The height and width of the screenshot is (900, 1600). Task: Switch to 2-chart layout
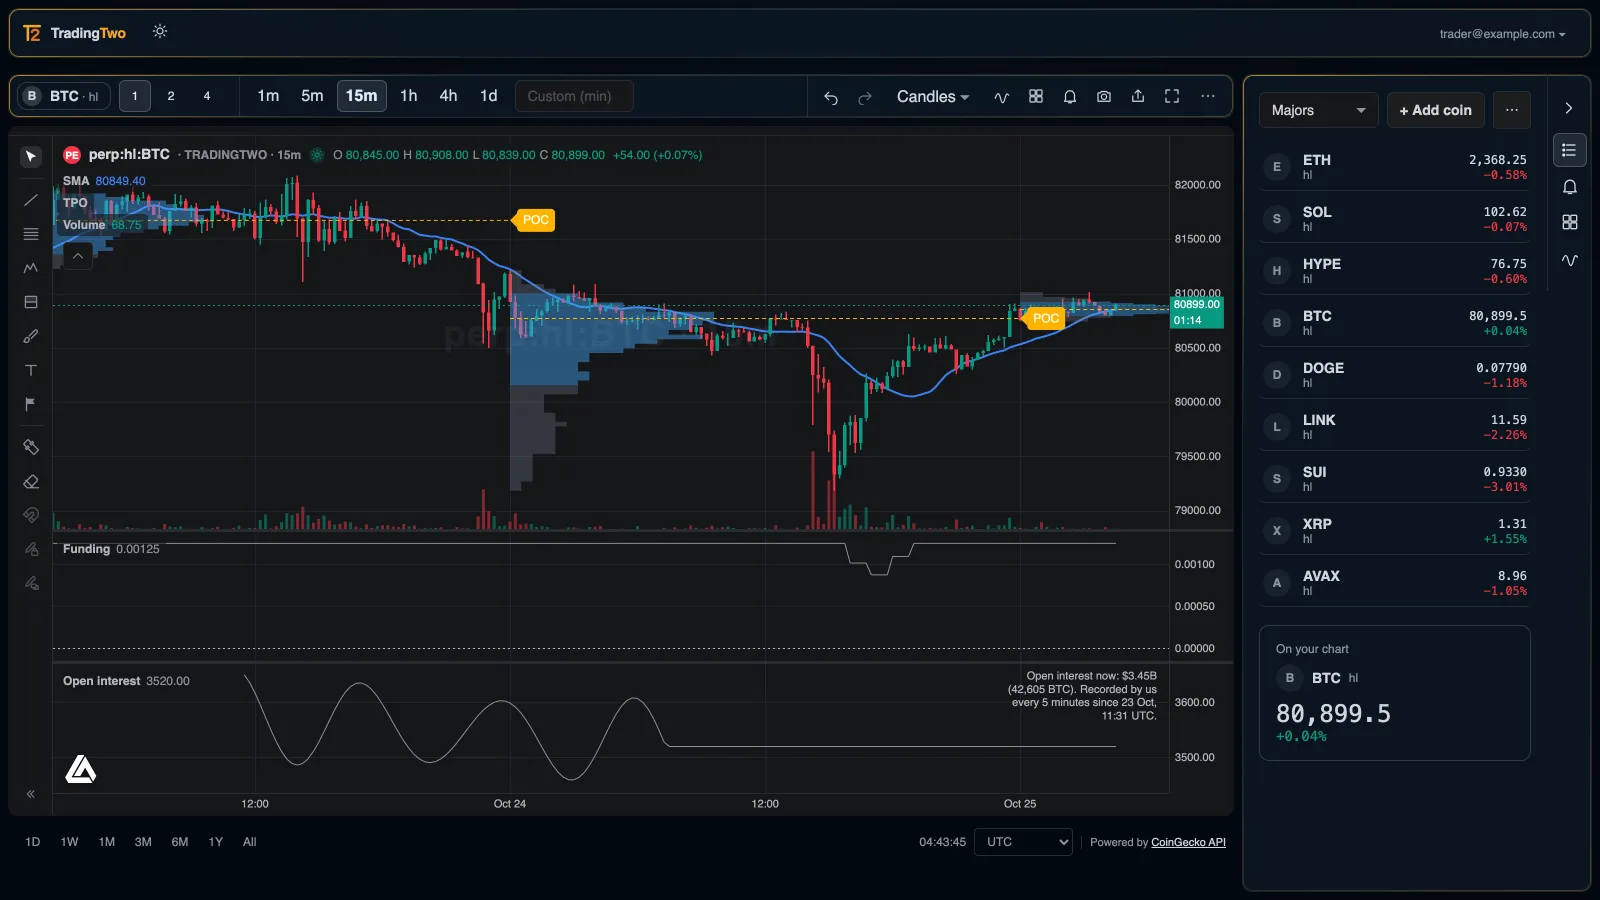171,96
